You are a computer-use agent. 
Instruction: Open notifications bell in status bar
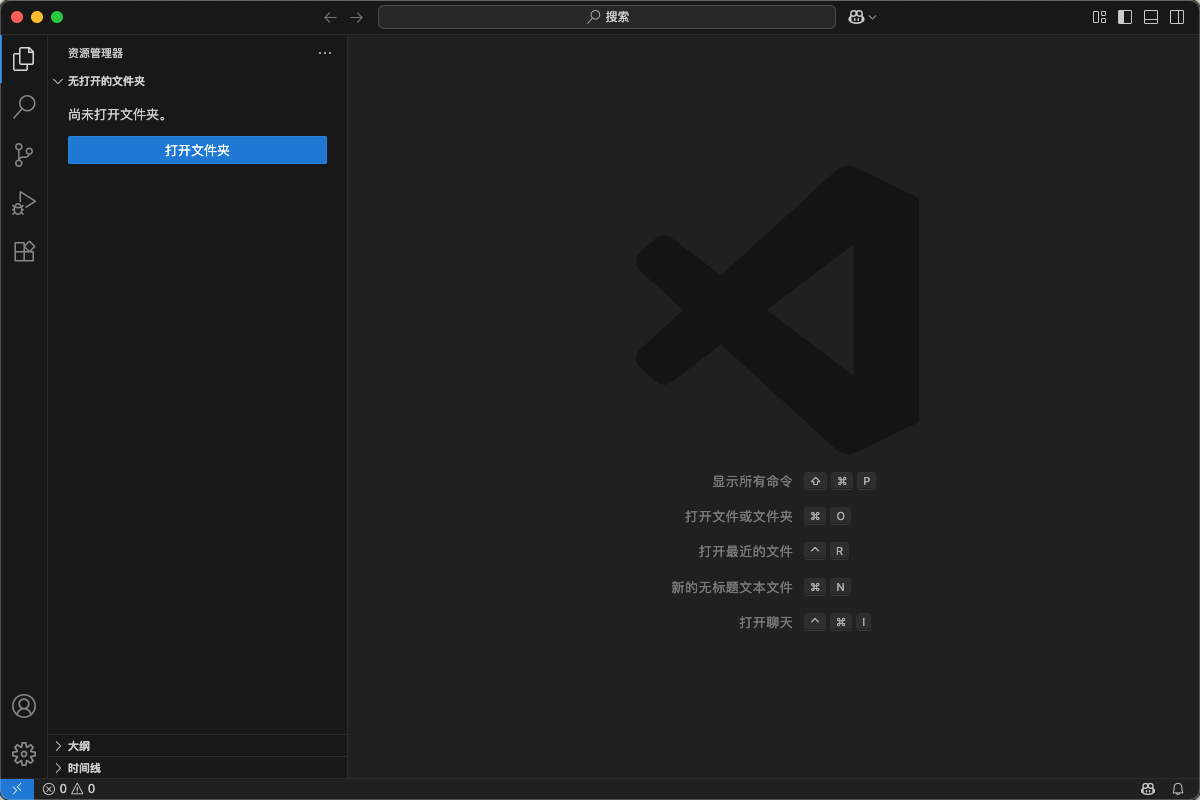[1178, 789]
